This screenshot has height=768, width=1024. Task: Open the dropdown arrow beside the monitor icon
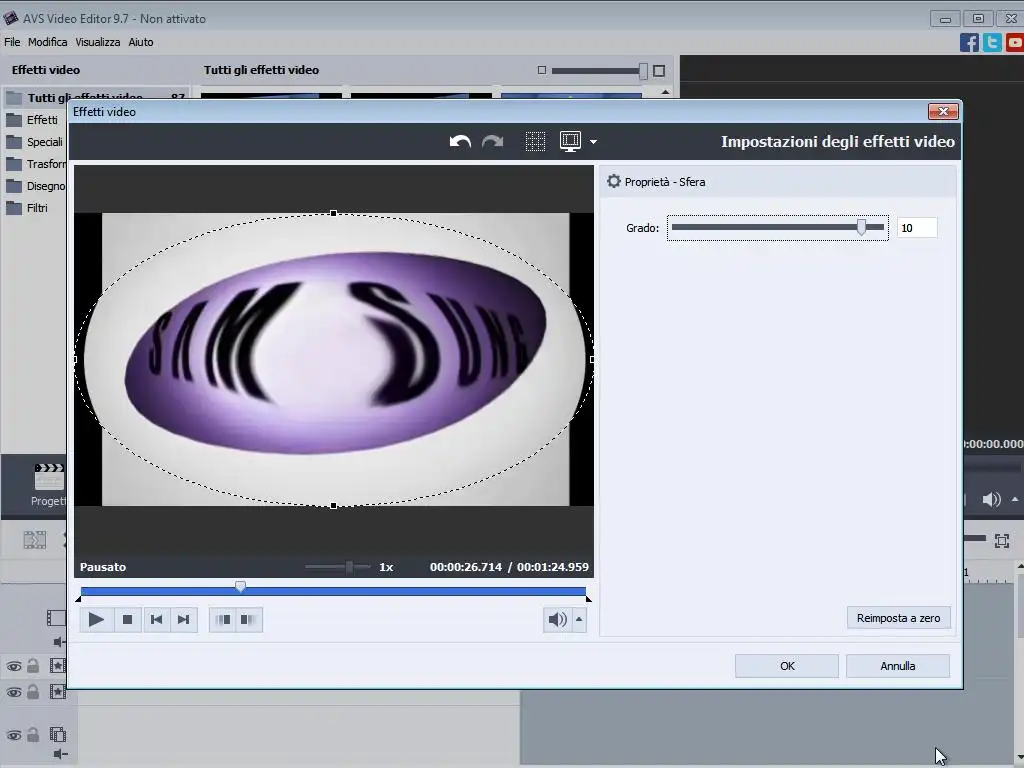pyautogui.click(x=593, y=142)
